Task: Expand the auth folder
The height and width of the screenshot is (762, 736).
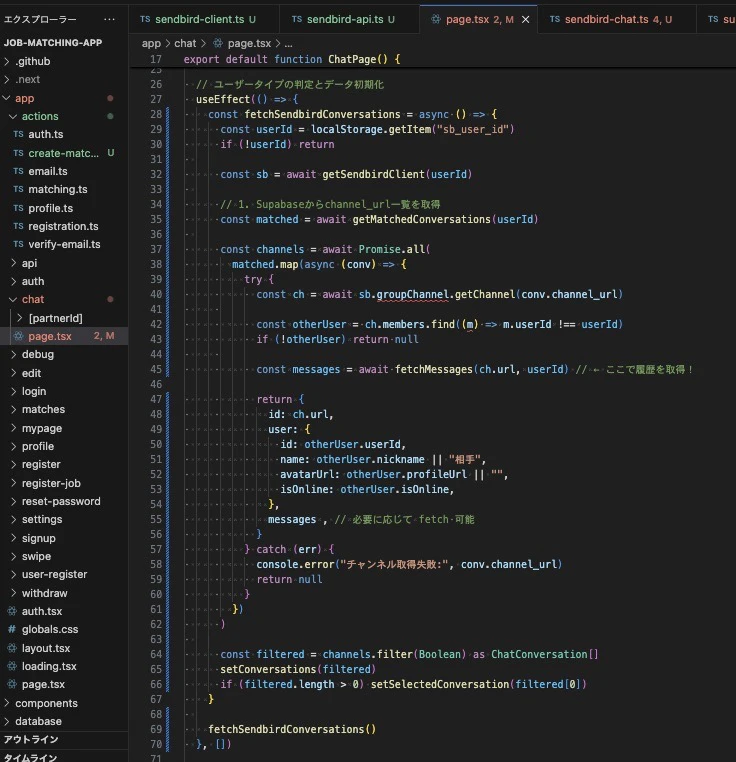Action: tap(64, 281)
